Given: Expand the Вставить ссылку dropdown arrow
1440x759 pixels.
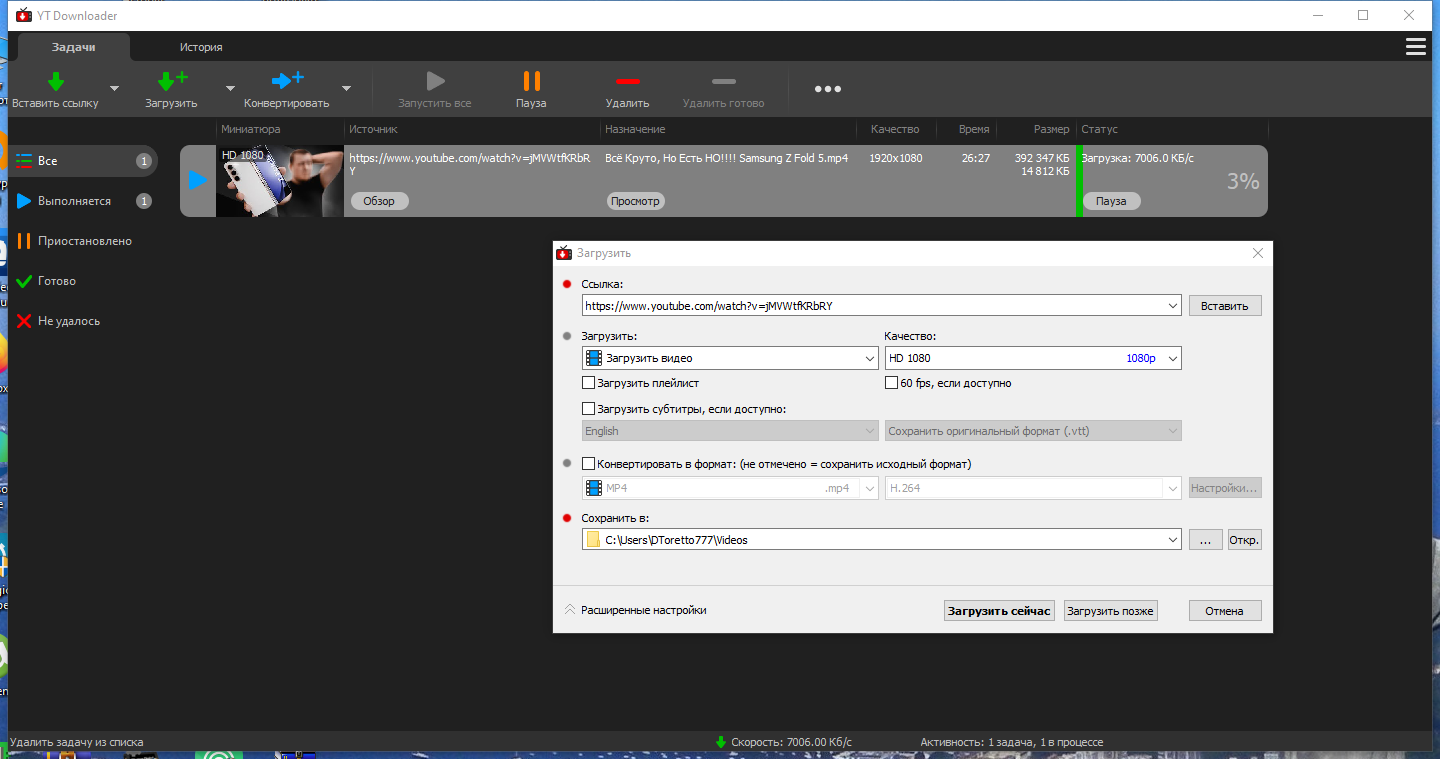Looking at the screenshot, I should [114, 88].
